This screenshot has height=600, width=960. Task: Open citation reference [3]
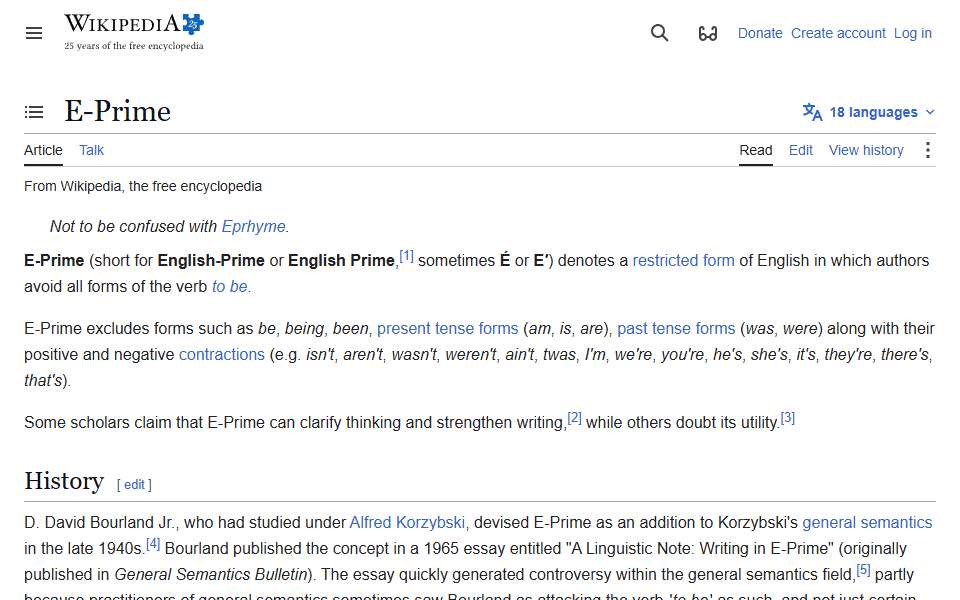click(x=787, y=418)
